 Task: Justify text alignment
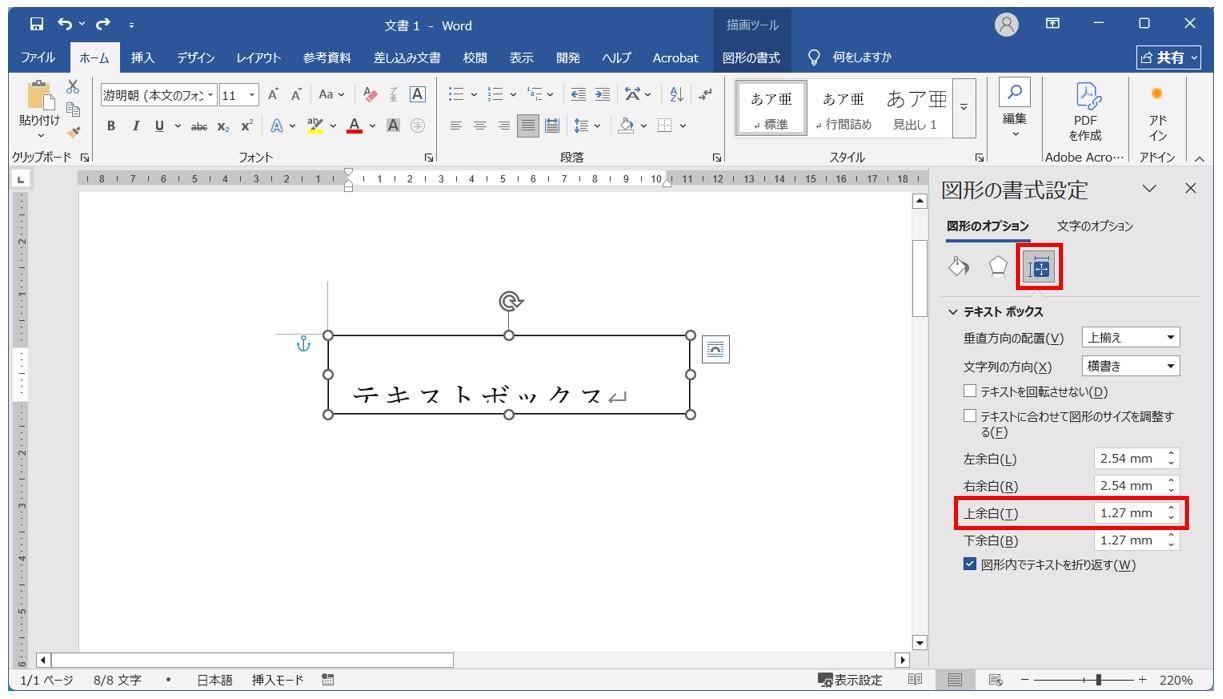pyautogui.click(x=527, y=126)
